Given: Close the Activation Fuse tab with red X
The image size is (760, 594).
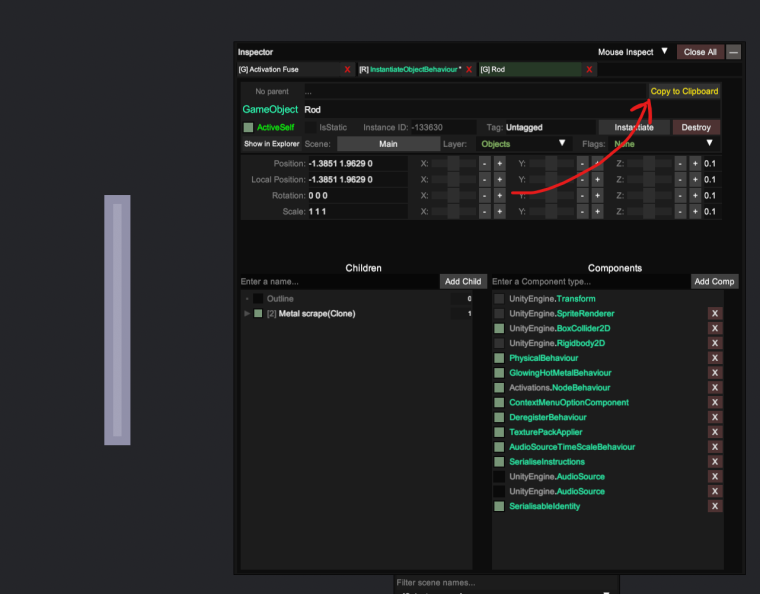Looking at the screenshot, I should point(347,69).
